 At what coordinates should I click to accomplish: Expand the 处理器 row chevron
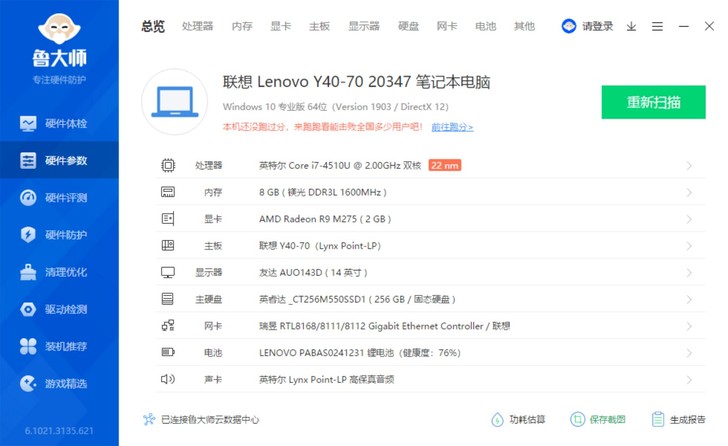(689, 166)
